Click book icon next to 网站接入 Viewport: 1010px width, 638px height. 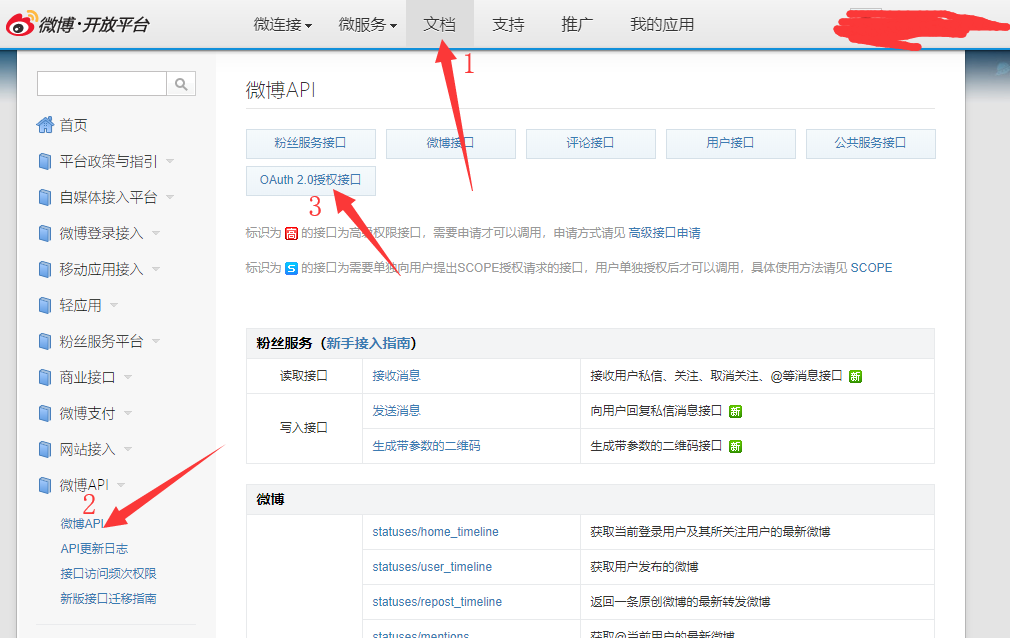[44, 449]
